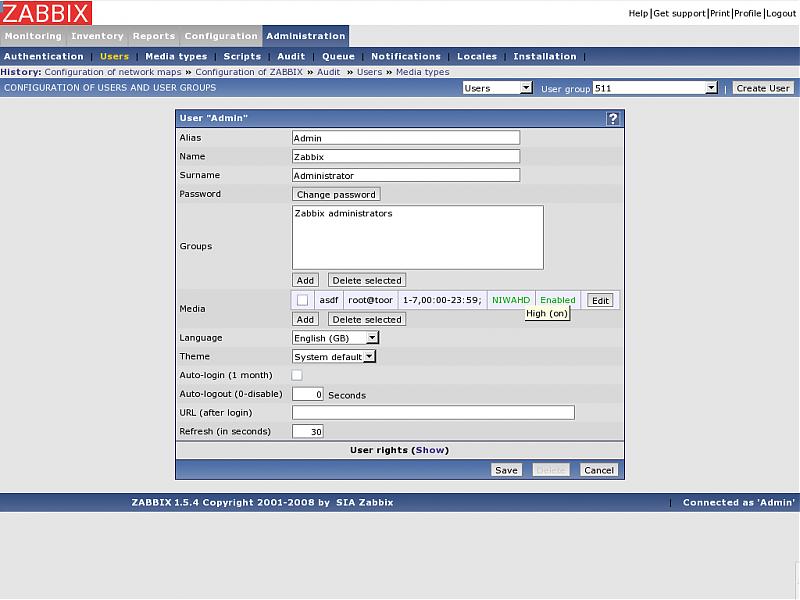Save the user settings
This screenshot has width=800, height=600.
click(x=506, y=470)
